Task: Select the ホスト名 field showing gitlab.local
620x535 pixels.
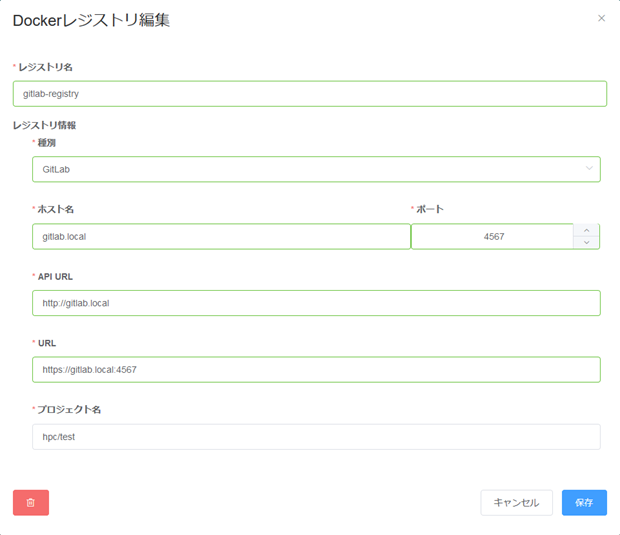Action: pos(221,236)
